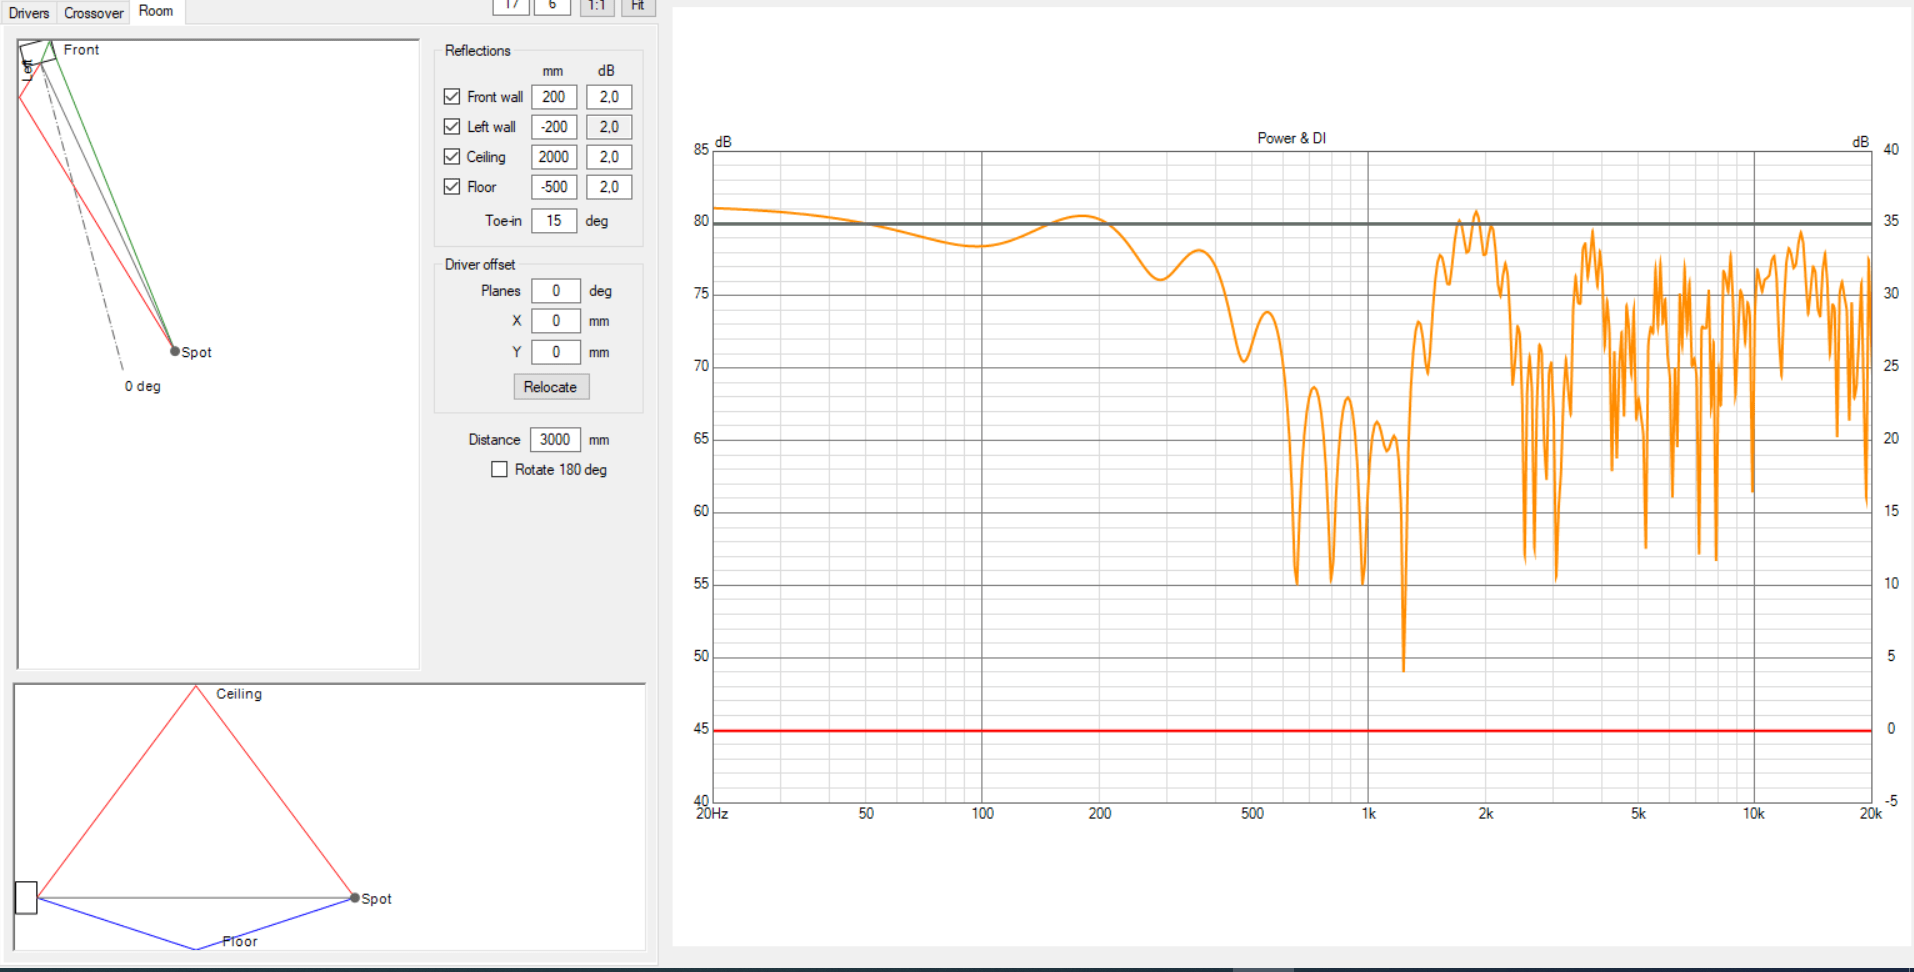
Task: Edit the Front wall mm value field
Action: (554, 97)
